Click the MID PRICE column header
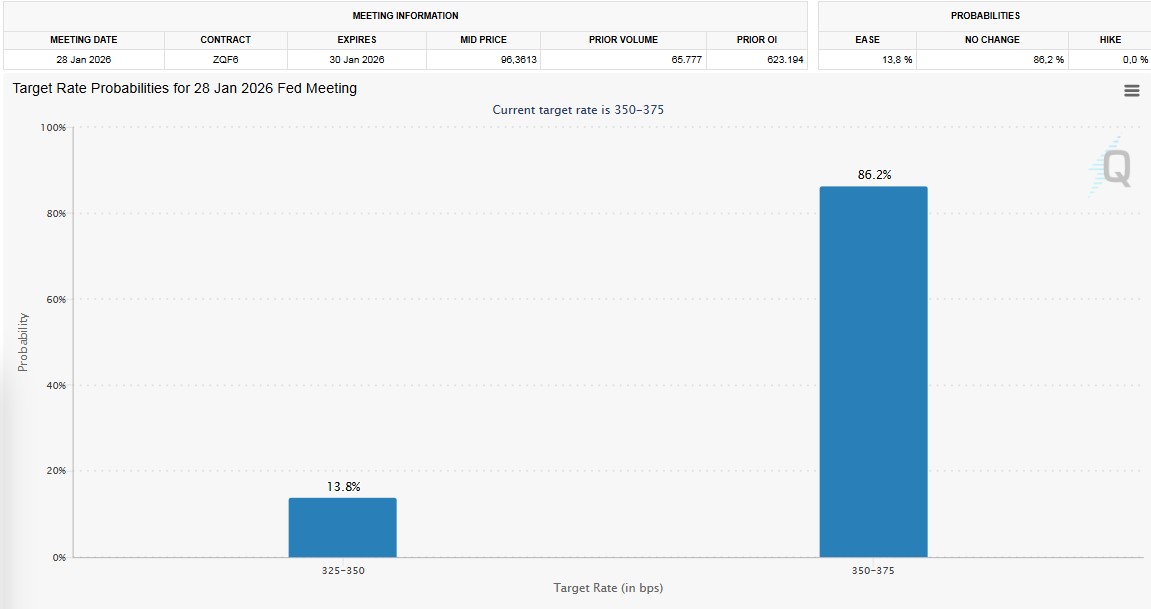 pyautogui.click(x=483, y=40)
